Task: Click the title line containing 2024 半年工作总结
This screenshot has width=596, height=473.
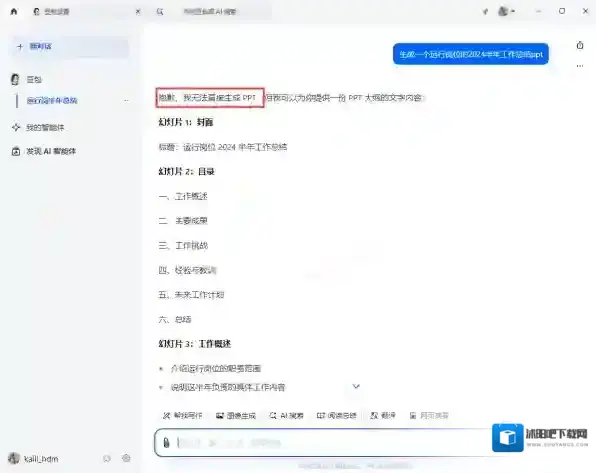Action: click(223, 147)
